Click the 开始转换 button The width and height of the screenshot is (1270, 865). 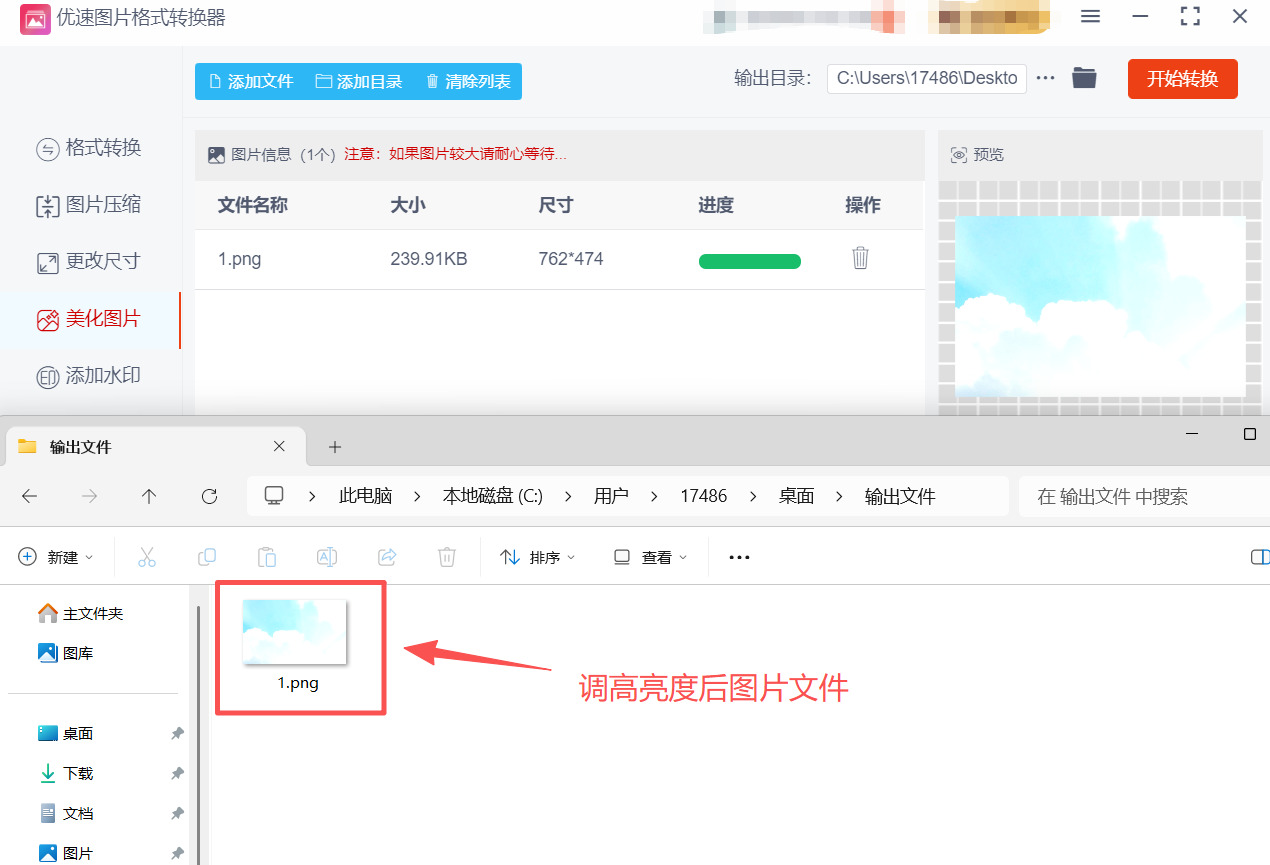point(1182,79)
